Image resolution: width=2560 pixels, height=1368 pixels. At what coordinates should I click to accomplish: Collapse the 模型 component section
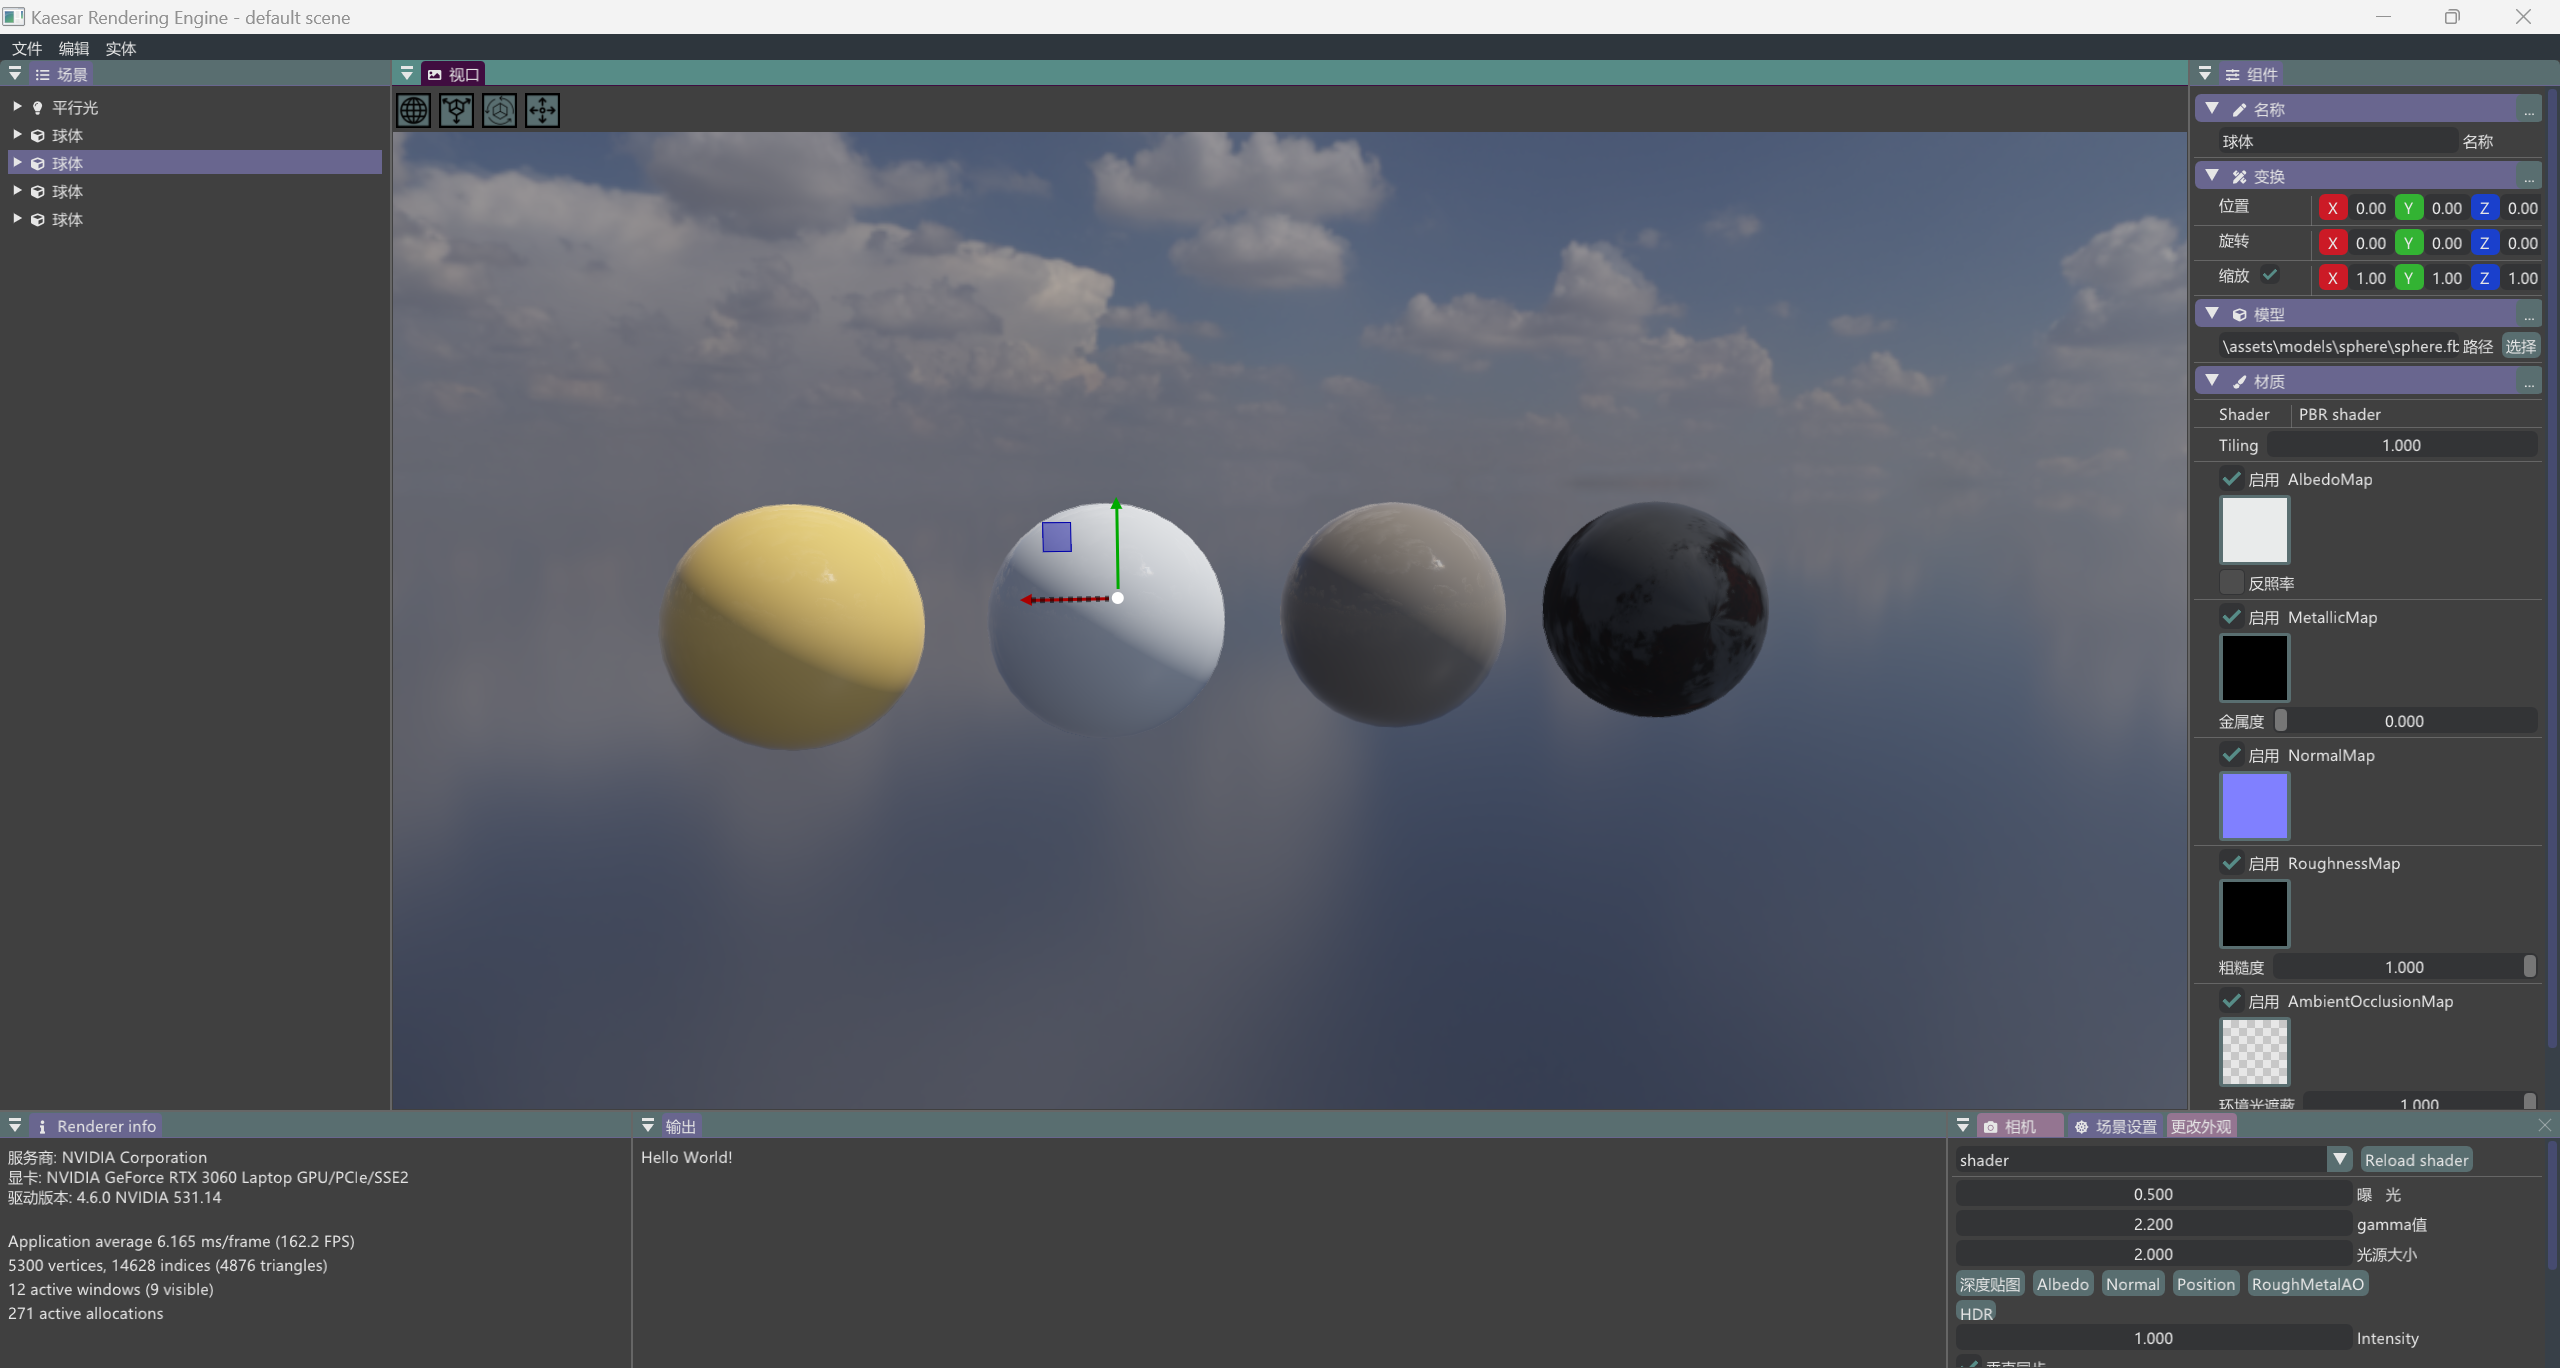tap(2212, 313)
